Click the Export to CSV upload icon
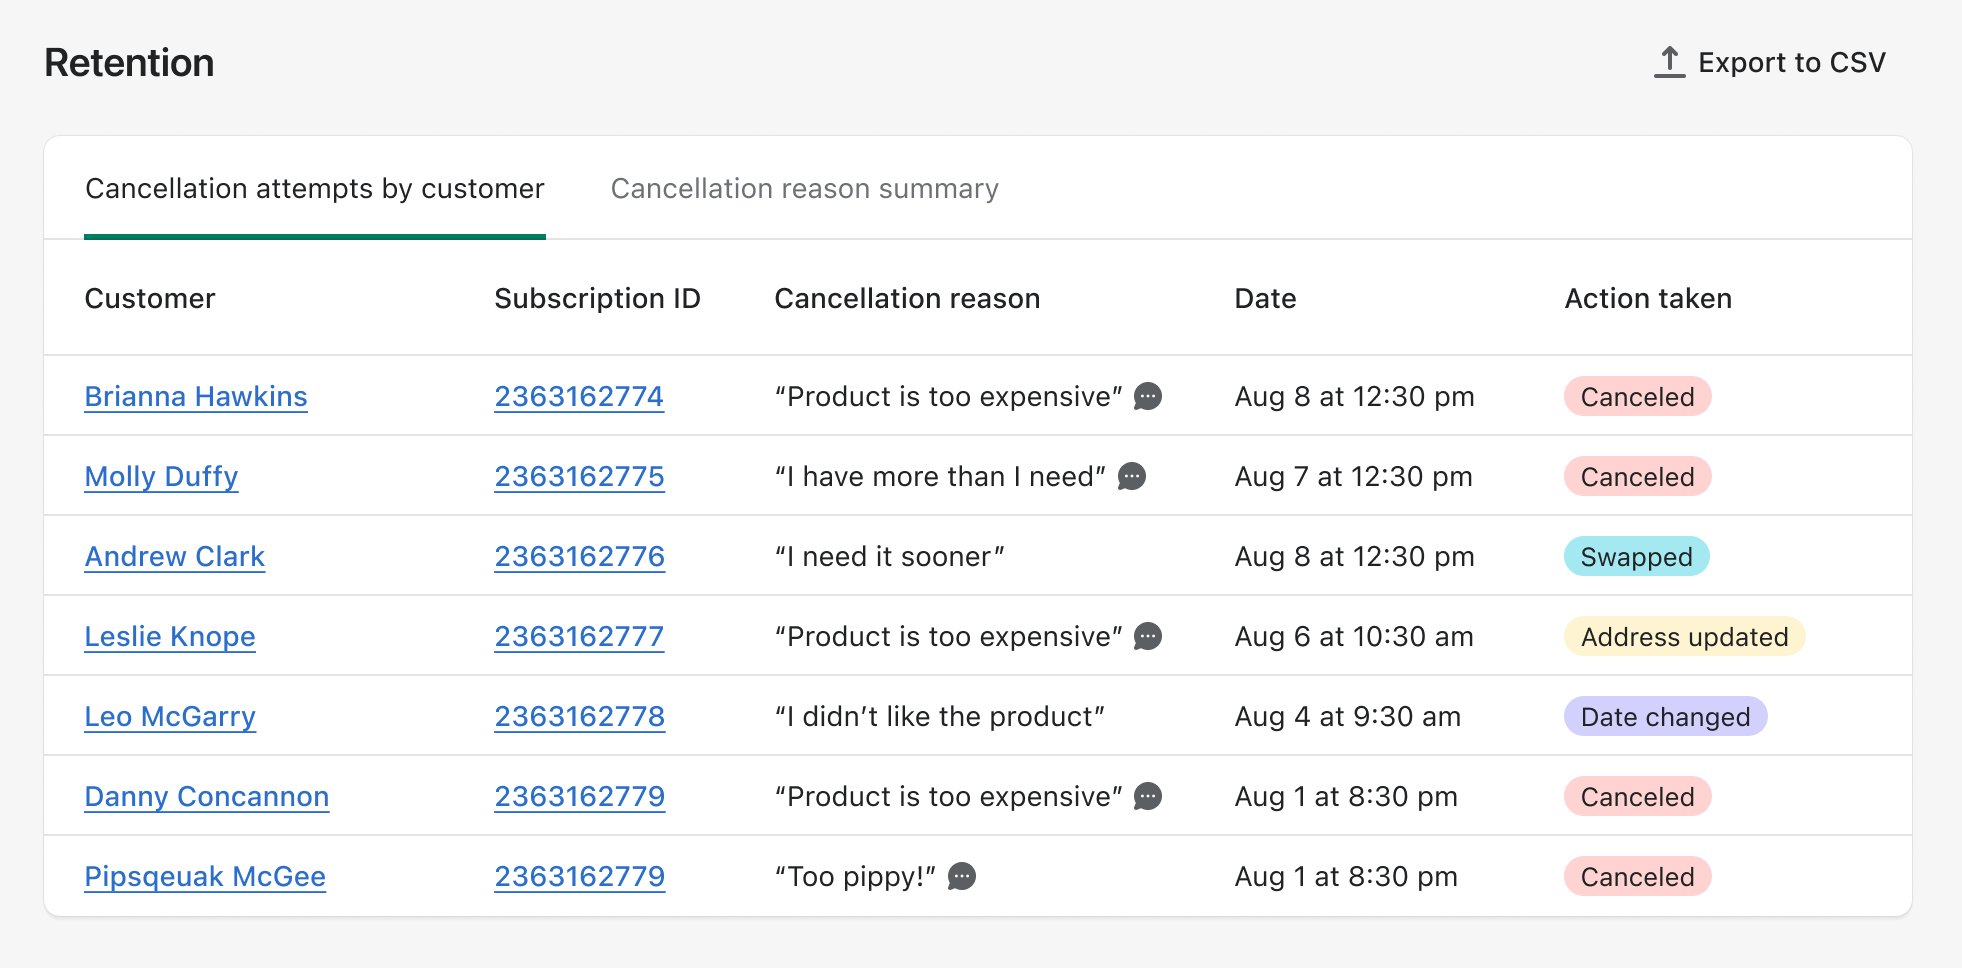Screen dimensions: 1962x968 click(x=1669, y=62)
